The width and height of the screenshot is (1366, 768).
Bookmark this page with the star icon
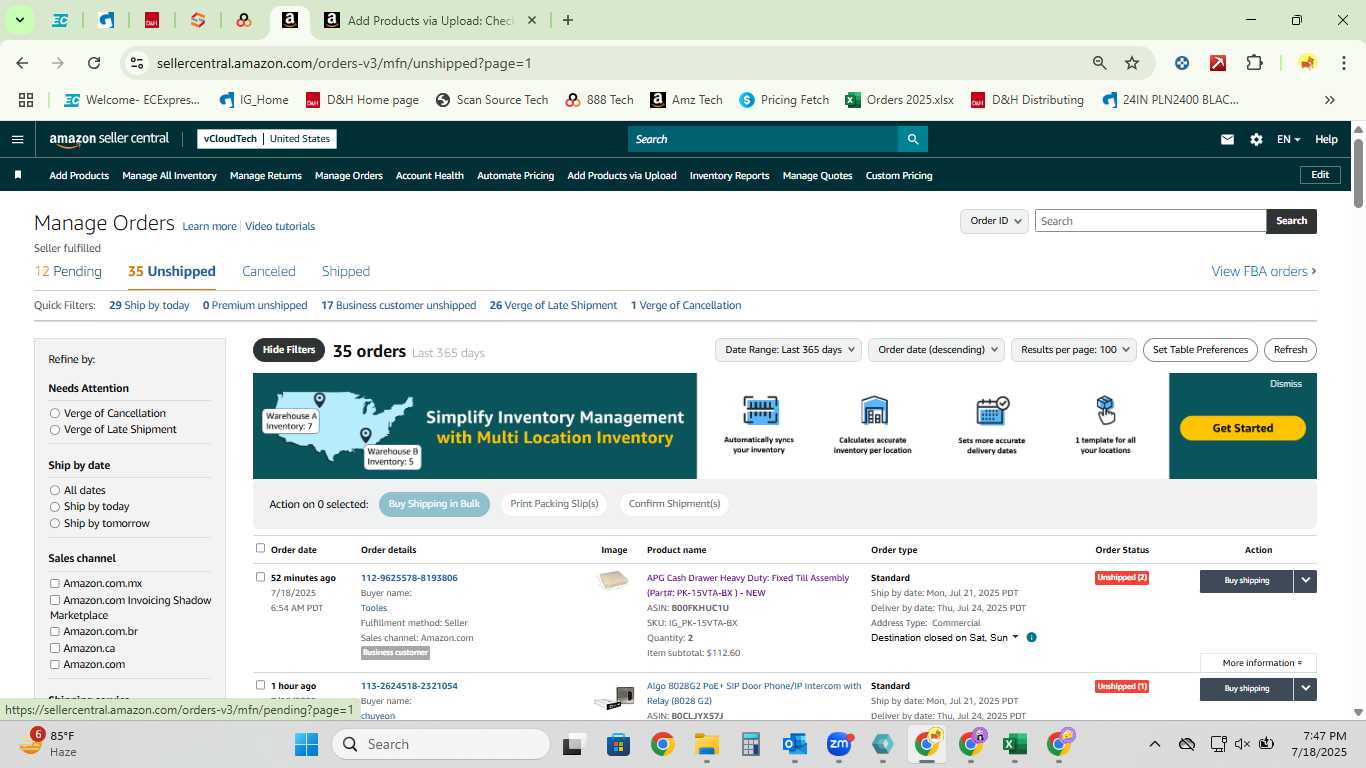(x=1132, y=63)
